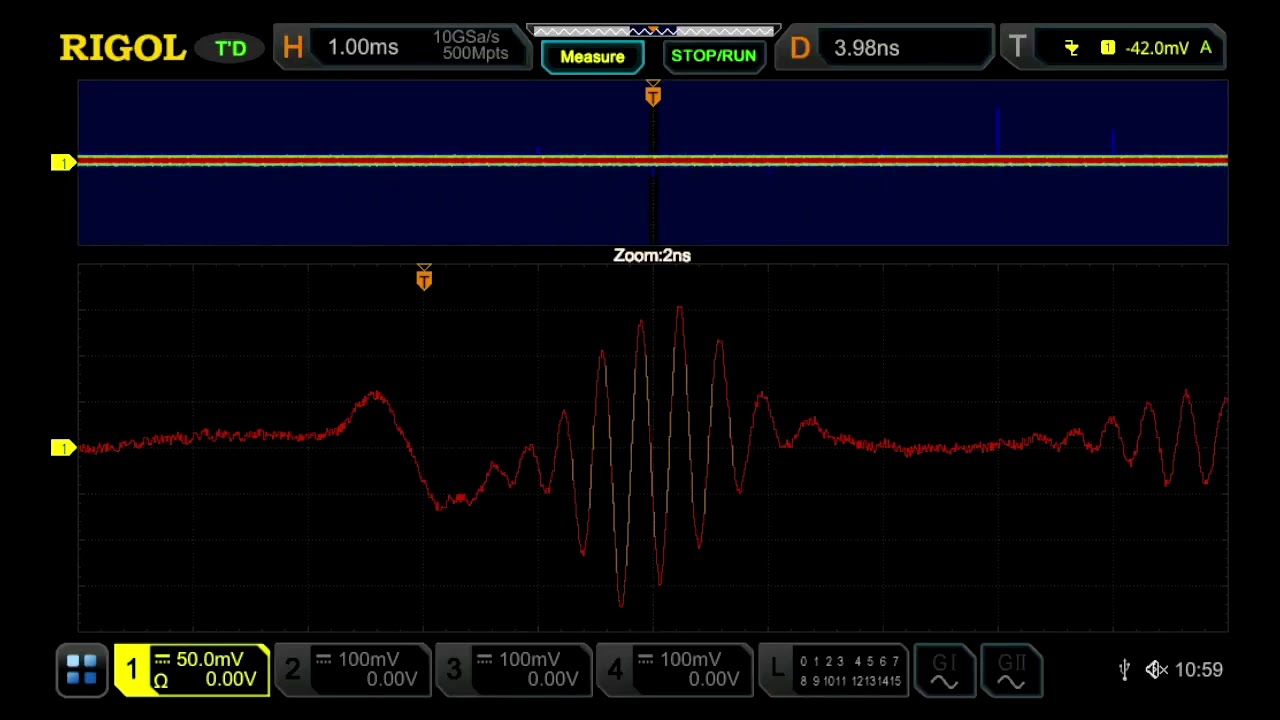
Task: Toggle channel 3 100mV tab
Action: (x=513, y=670)
